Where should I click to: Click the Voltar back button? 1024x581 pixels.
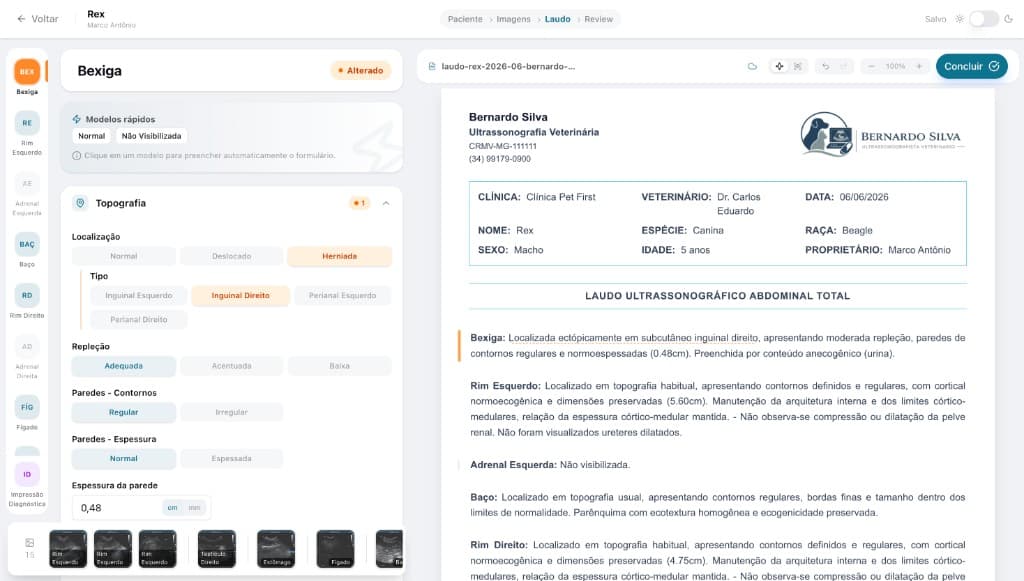pyautogui.click(x=37, y=19)
